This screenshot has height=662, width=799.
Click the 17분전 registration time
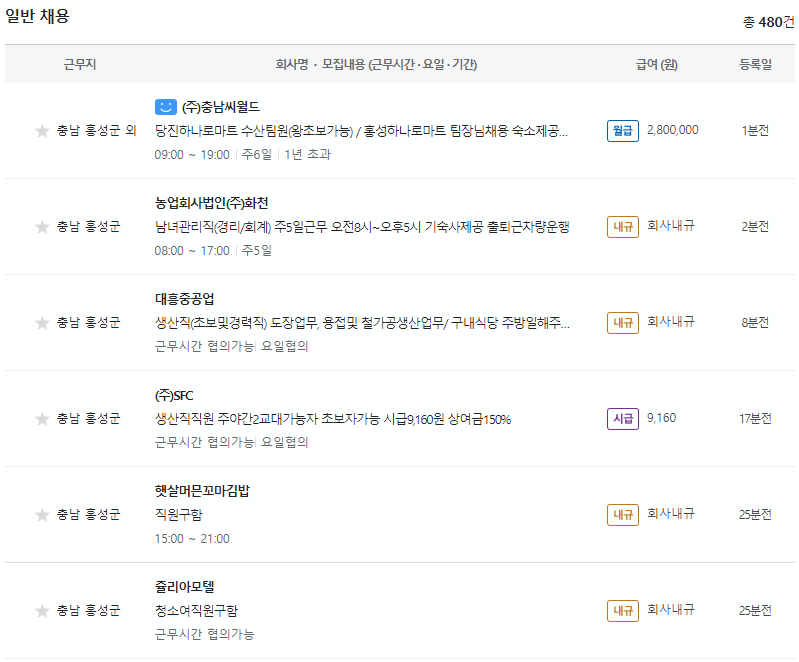point(755,419)
